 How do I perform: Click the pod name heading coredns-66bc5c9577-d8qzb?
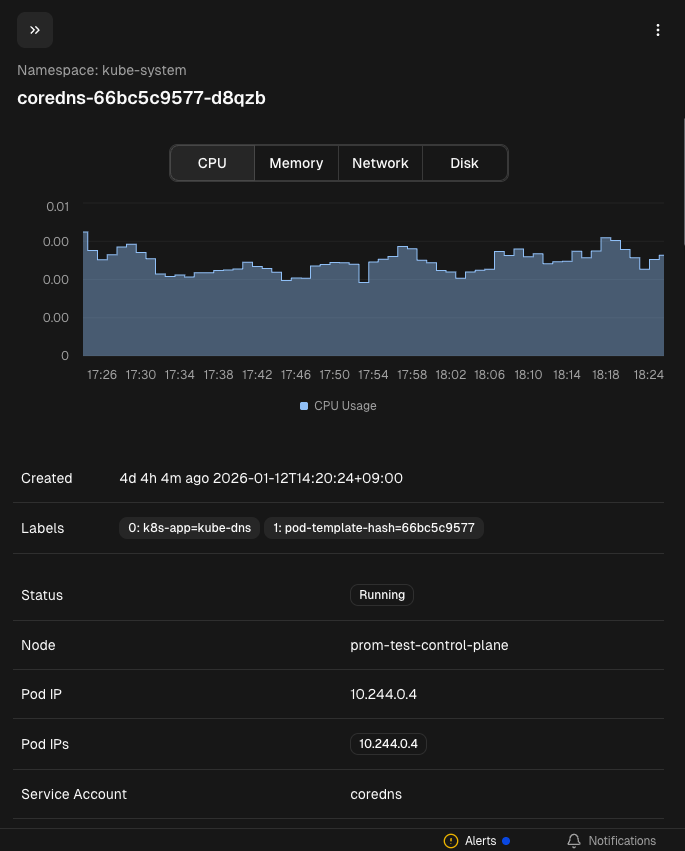[x=141, y=98]
